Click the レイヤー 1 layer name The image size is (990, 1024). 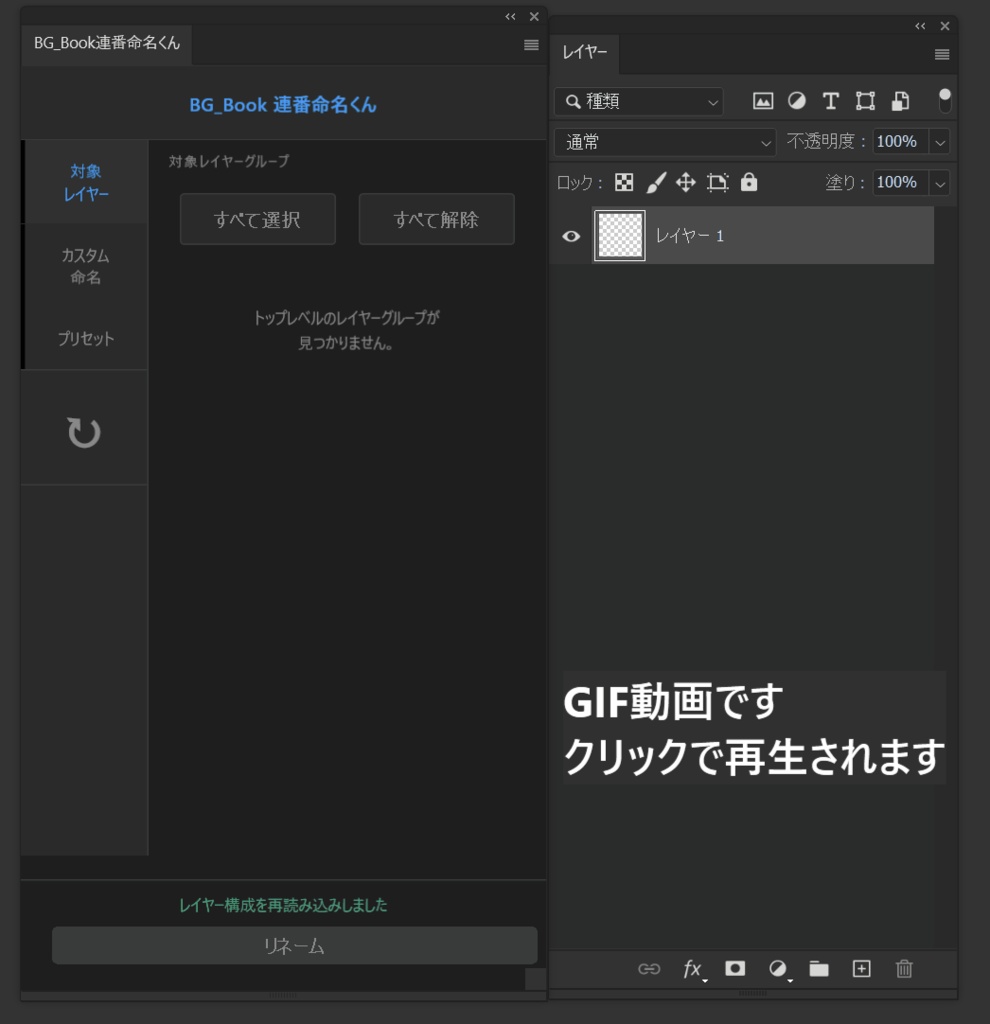tap(690, 236)
